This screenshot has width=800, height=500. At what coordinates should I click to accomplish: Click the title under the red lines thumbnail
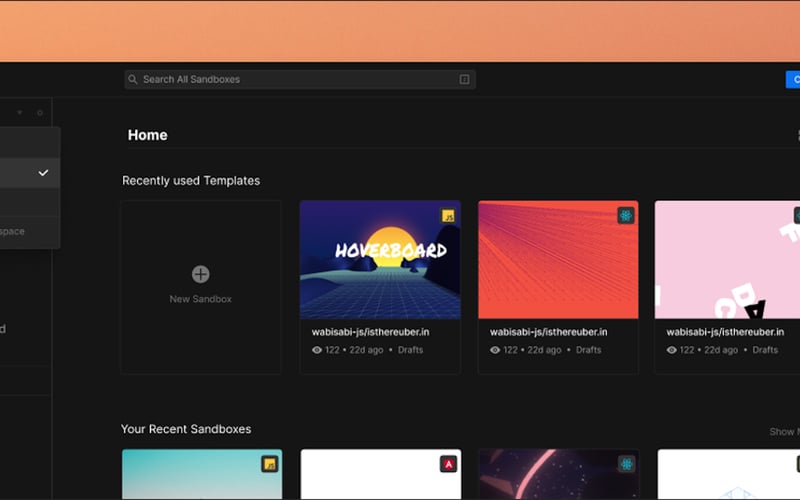[x=548, y=332]
